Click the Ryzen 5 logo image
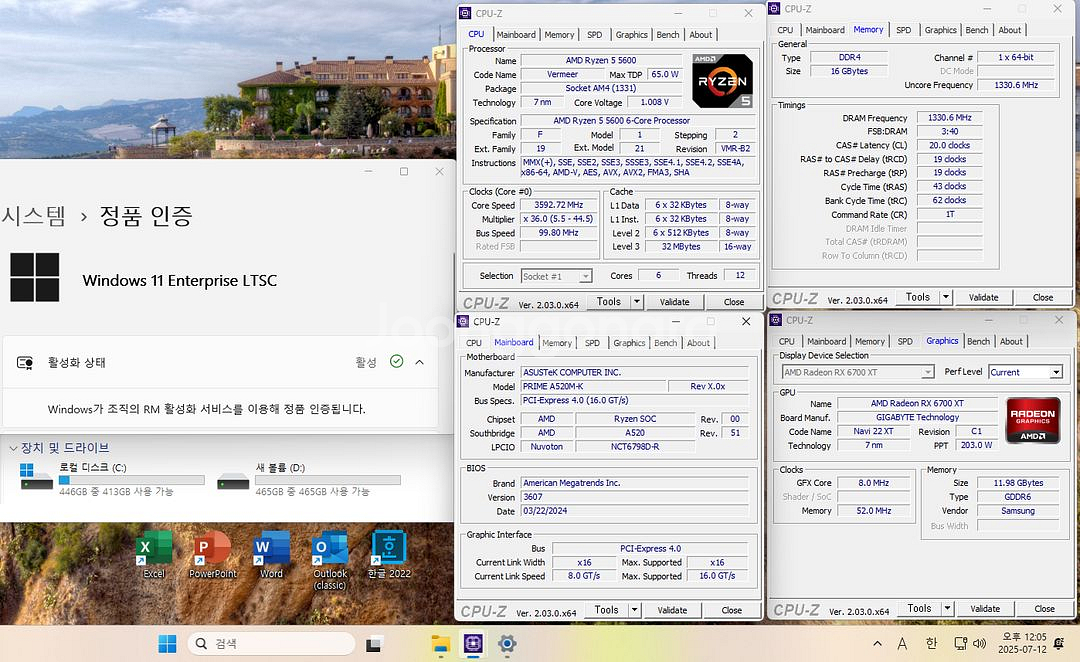This screenshot has width=1080, height=662. [x=722, y=81]
